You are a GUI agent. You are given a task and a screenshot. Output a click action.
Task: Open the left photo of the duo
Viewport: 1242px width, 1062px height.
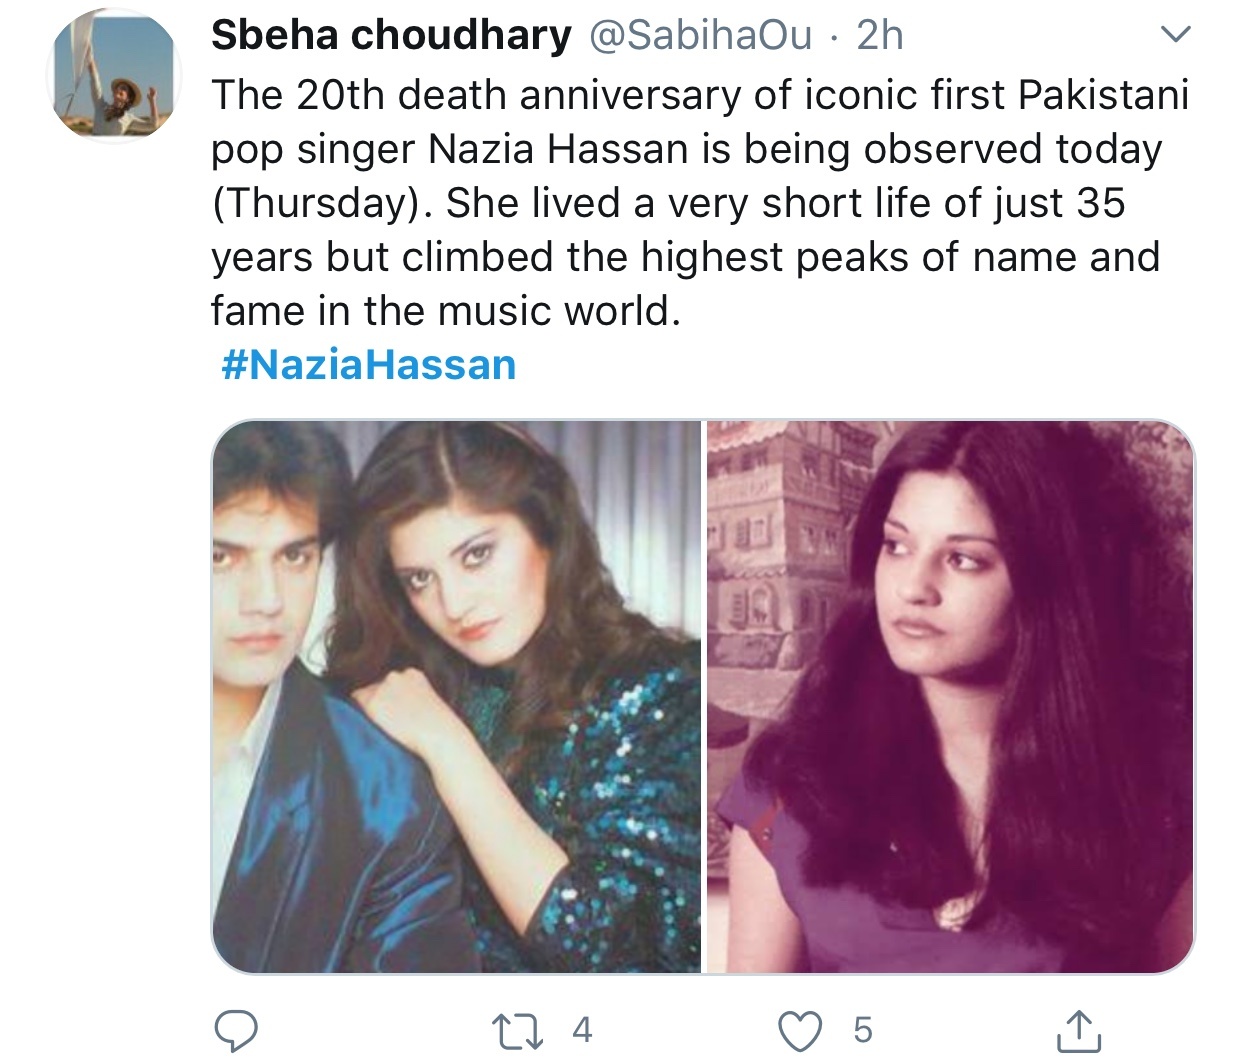[457, 696]
